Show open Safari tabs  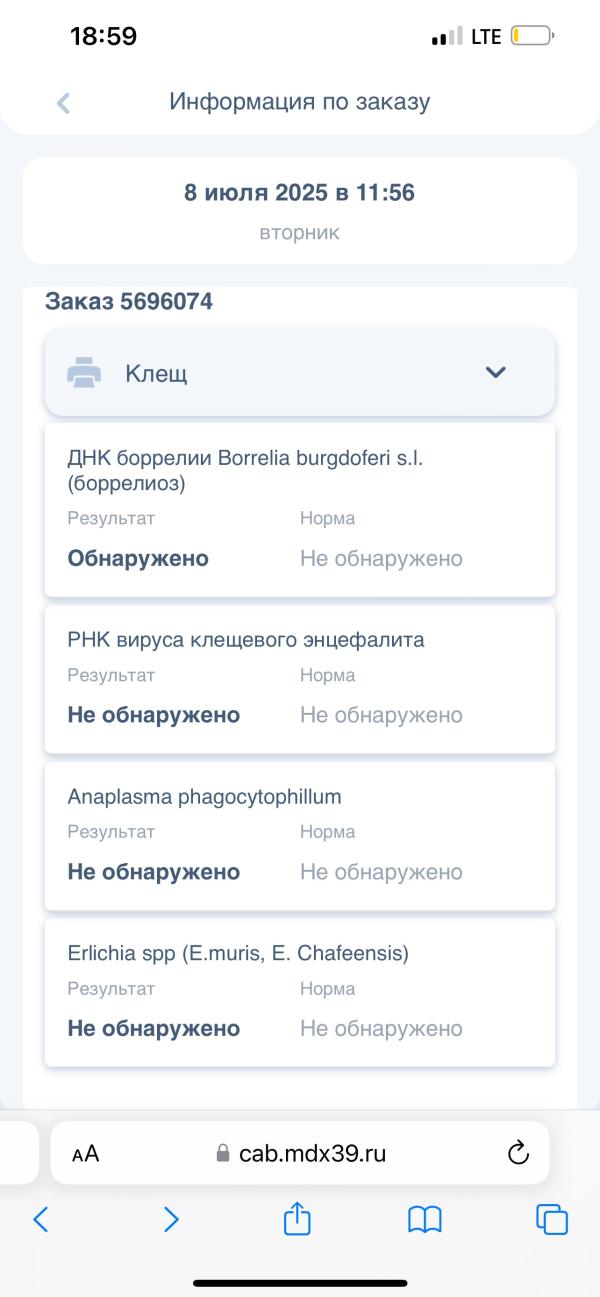(x=552, y=1219)
